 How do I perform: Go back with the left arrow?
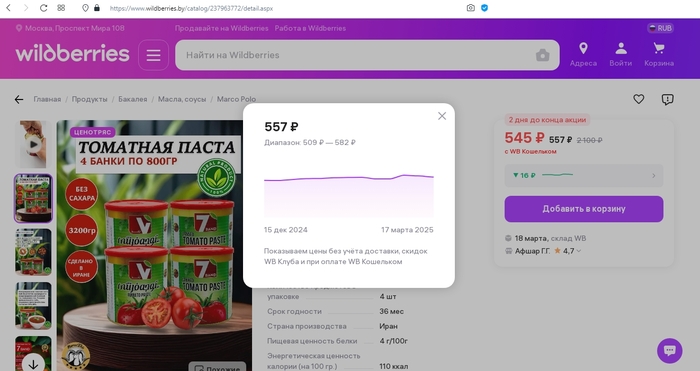(x=19, y=99)
